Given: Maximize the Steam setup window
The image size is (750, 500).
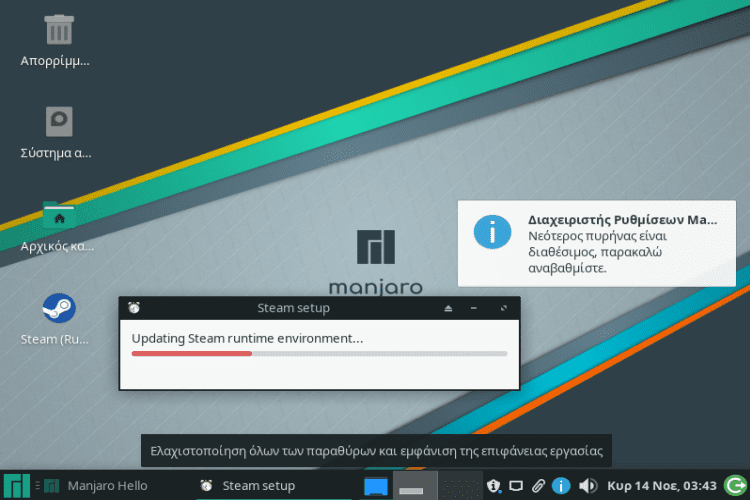Looking at the screenshot, I should pyautogui.click(x=504, y=308).
